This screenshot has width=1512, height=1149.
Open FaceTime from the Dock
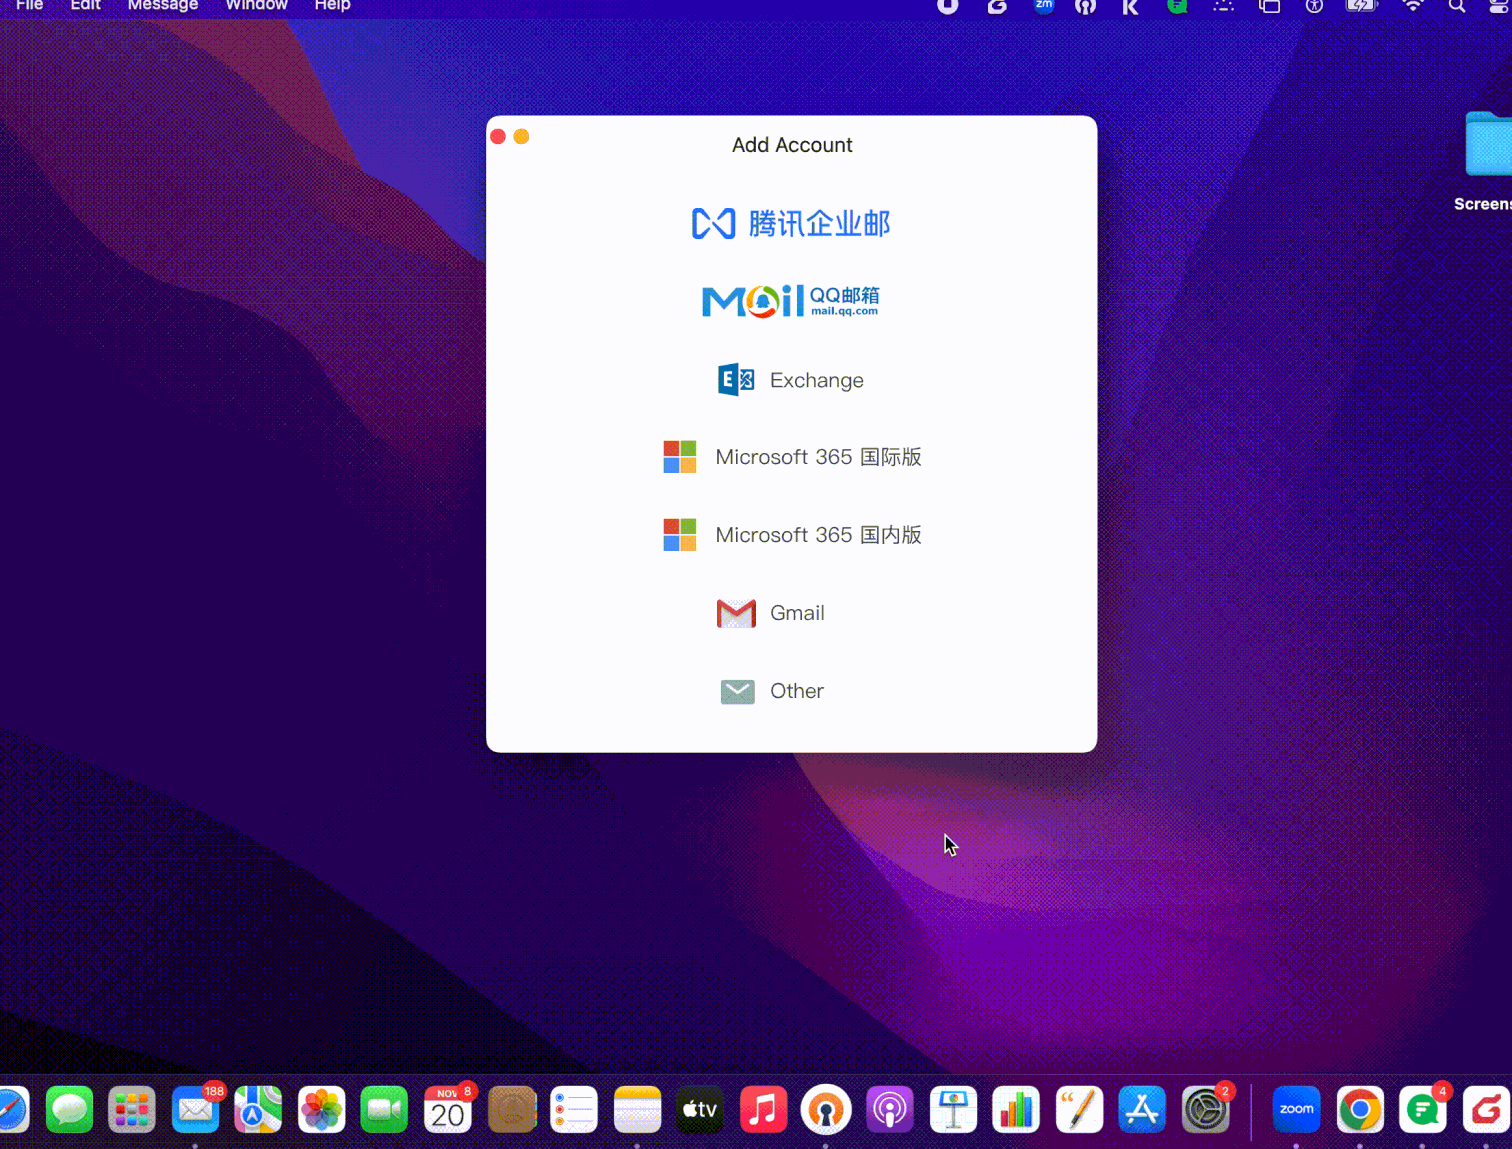coord(384,1110)
